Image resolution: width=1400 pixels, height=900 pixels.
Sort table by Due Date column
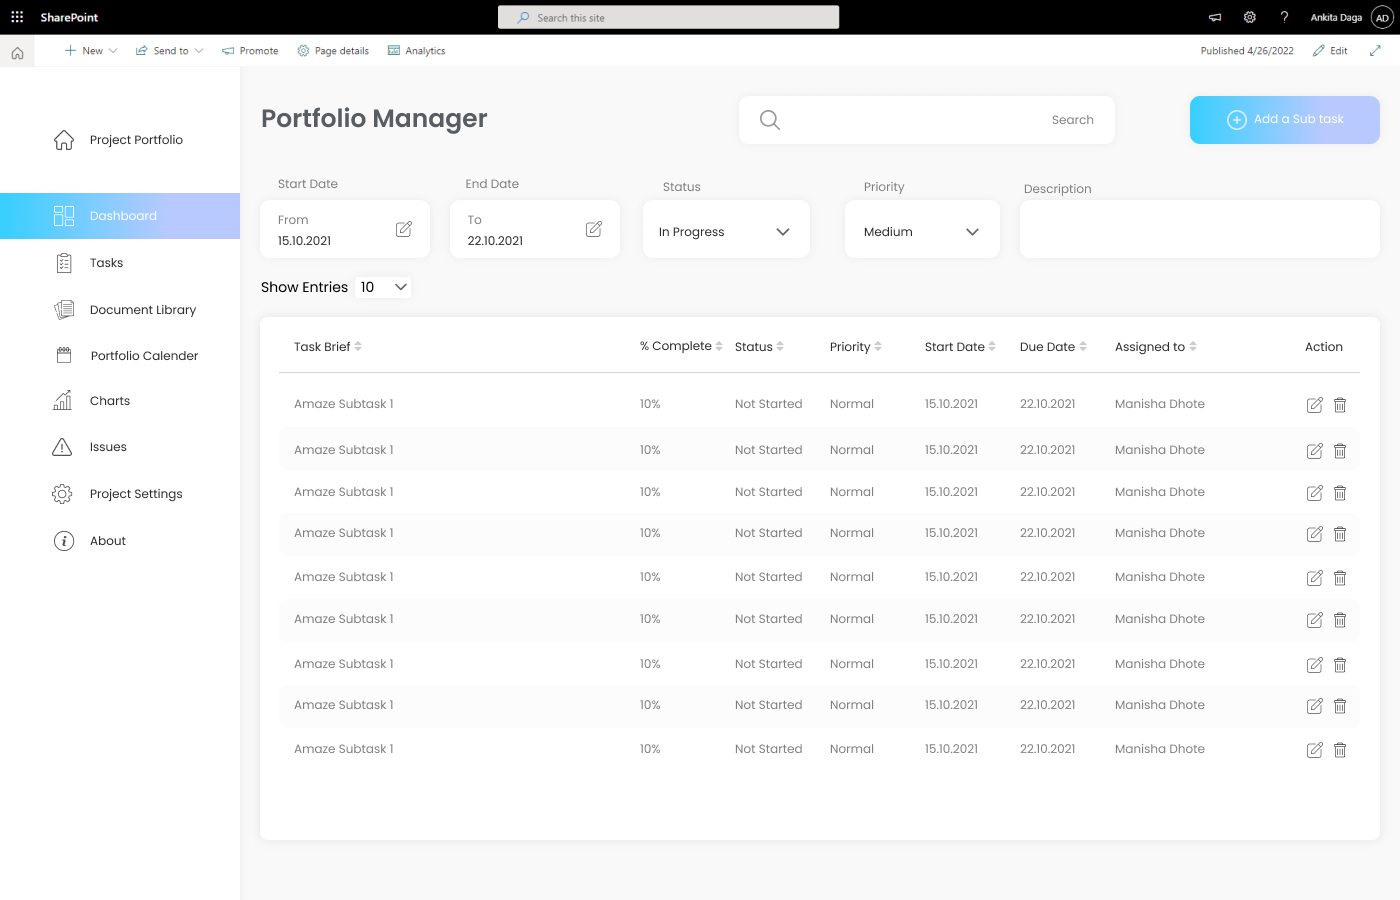pyautogui.click(x=1083, y=347)
